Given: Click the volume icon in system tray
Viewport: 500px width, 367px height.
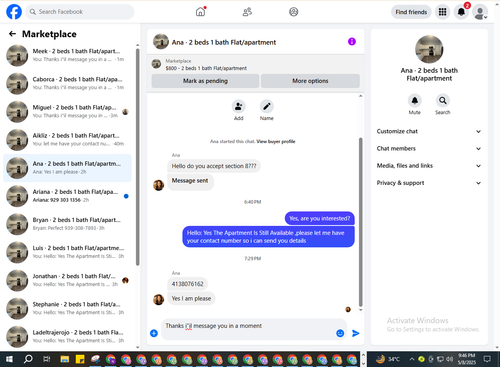Looking at the screenshot, I should click(449, 359).
